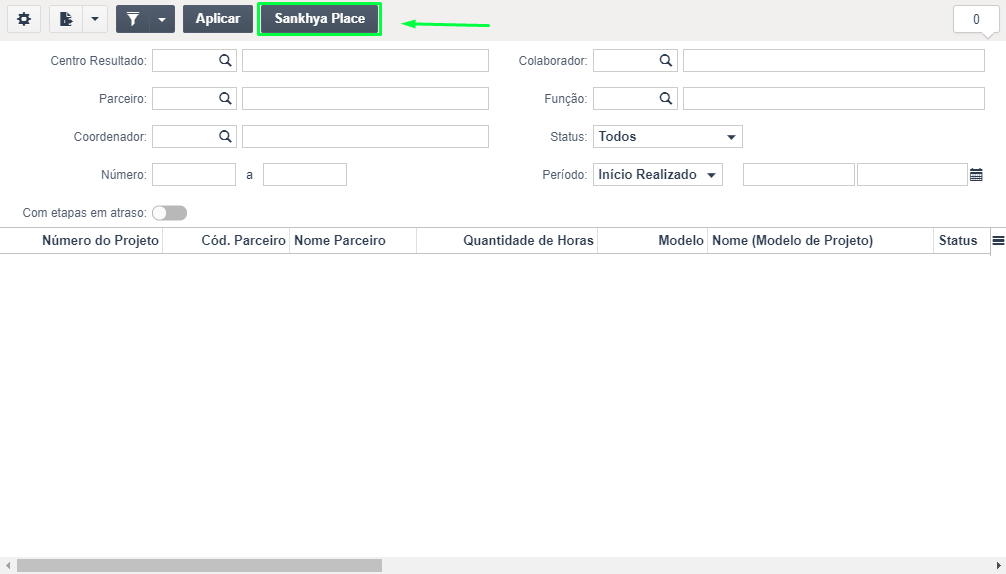1006x574 pixels.
Task: Toggle Com etapas em atraso switch
Action: [169, 213]
